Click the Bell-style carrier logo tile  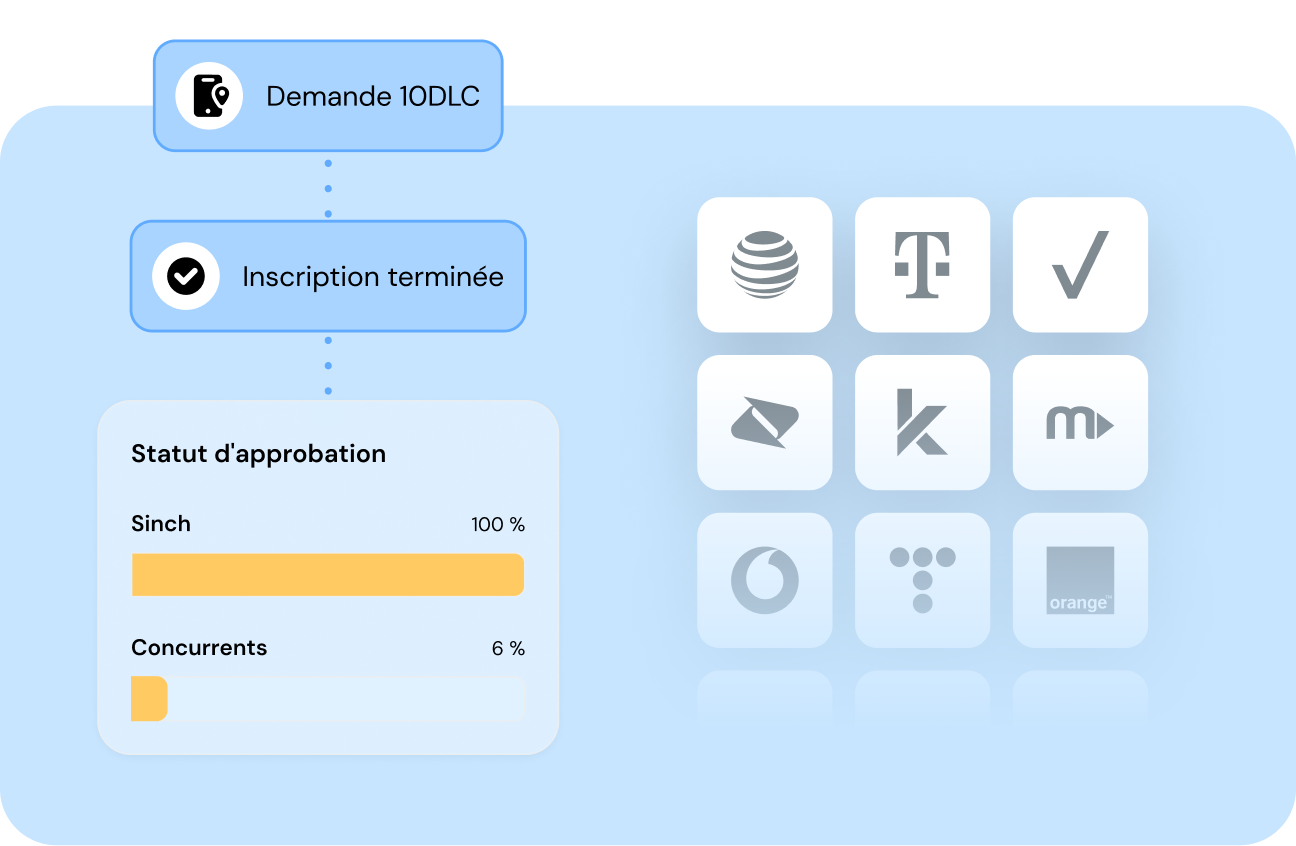[764, 423]
